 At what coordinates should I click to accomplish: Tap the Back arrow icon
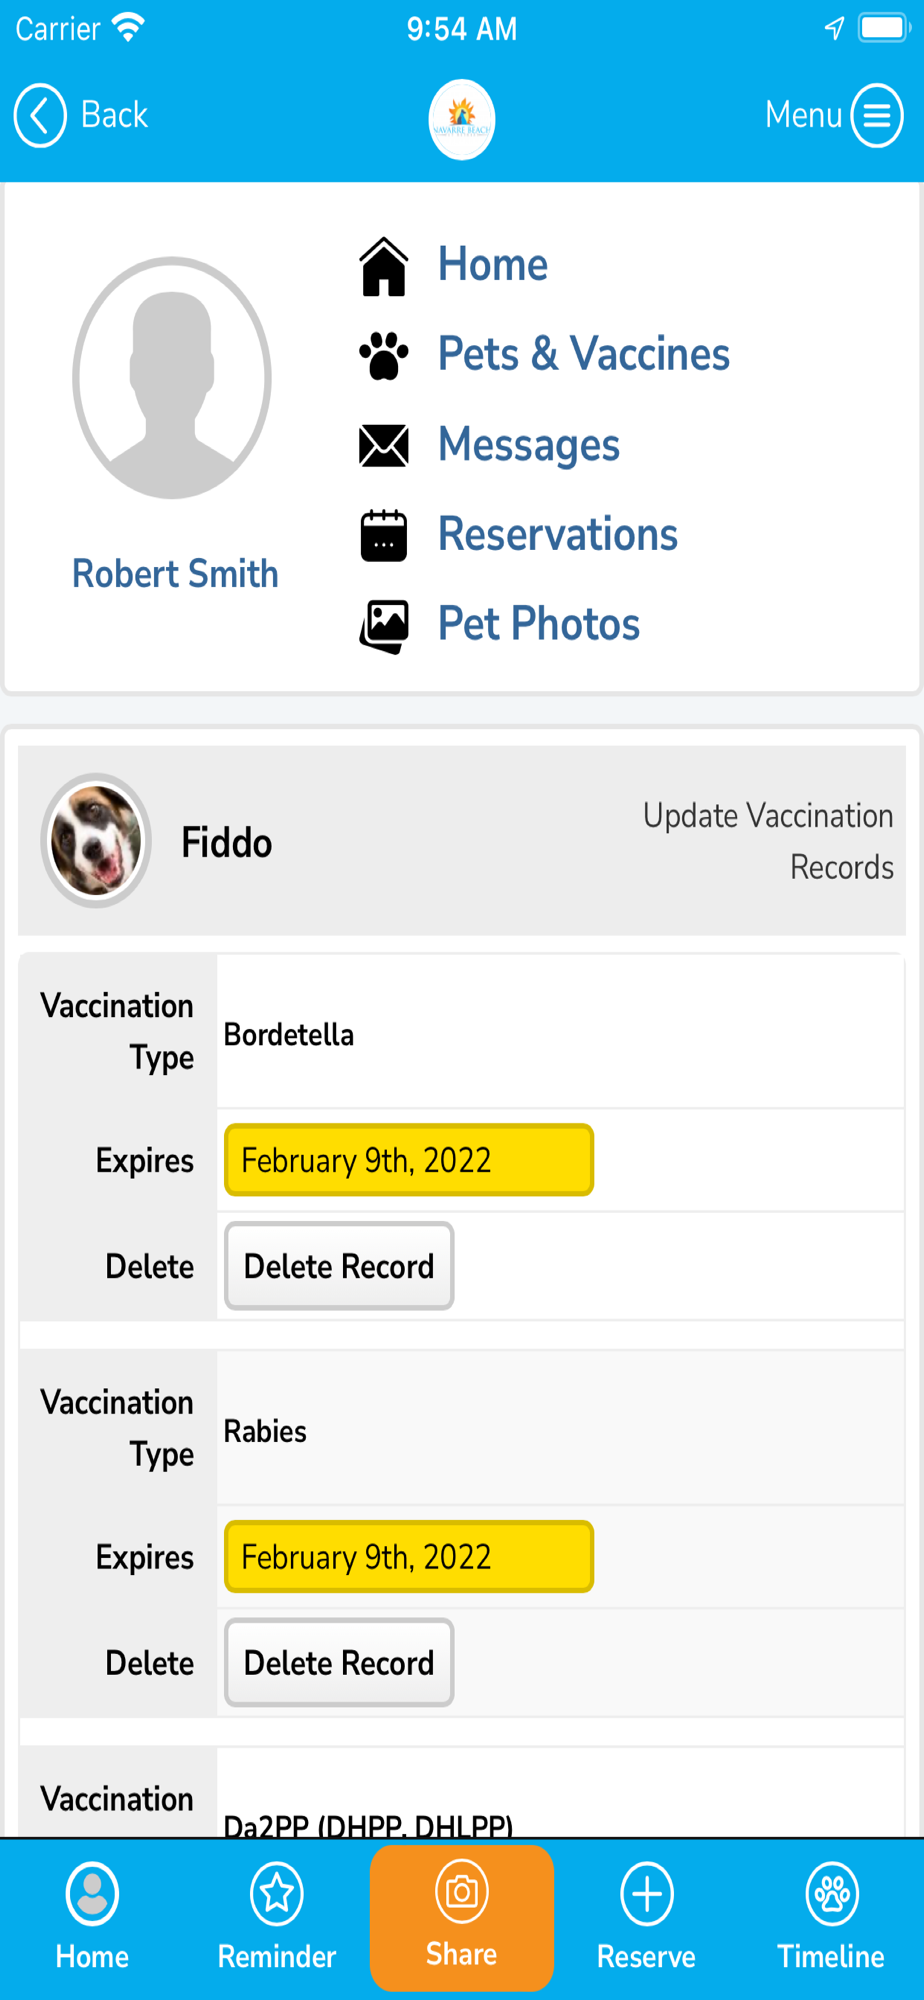click(x=40, y=116)
